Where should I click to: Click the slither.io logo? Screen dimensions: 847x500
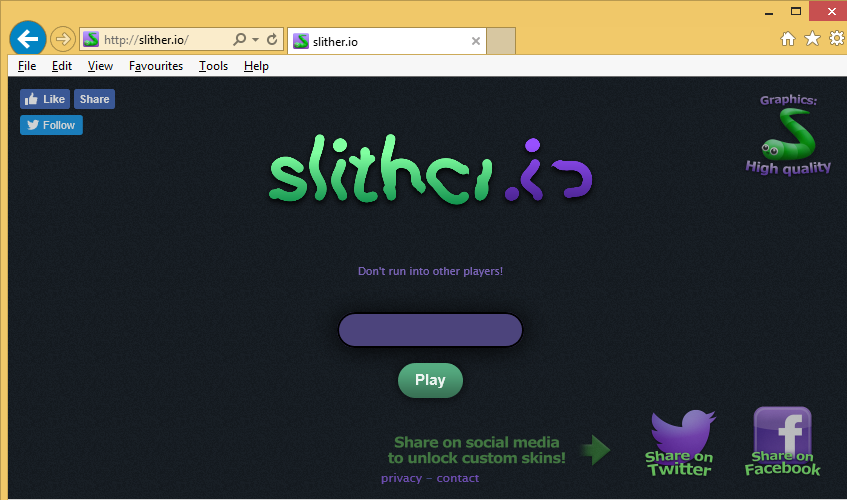[x=431, y=170]
